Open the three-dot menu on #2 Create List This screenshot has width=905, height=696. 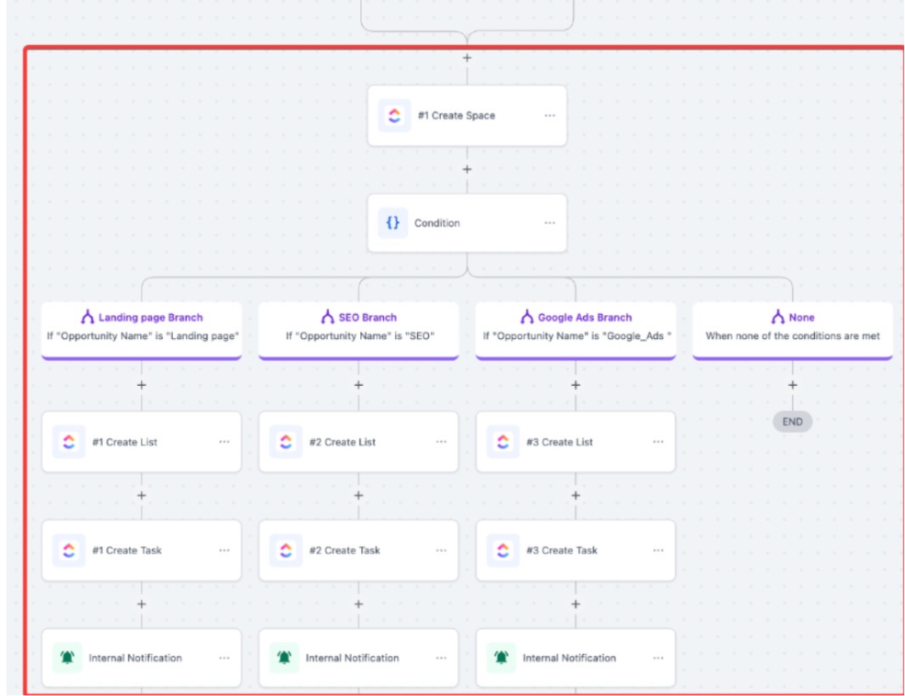click(x=441, y=442)
